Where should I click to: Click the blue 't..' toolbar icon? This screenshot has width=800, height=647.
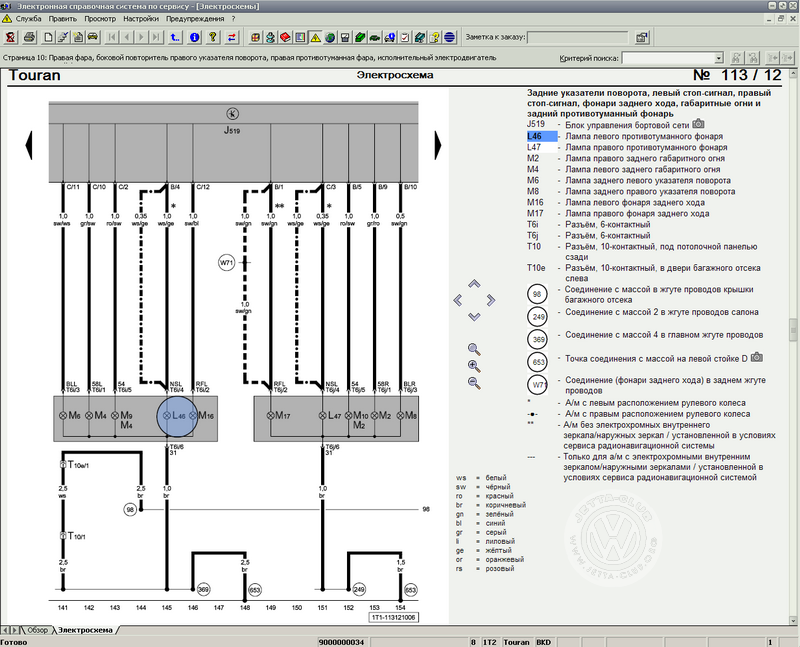pos(175,37)
